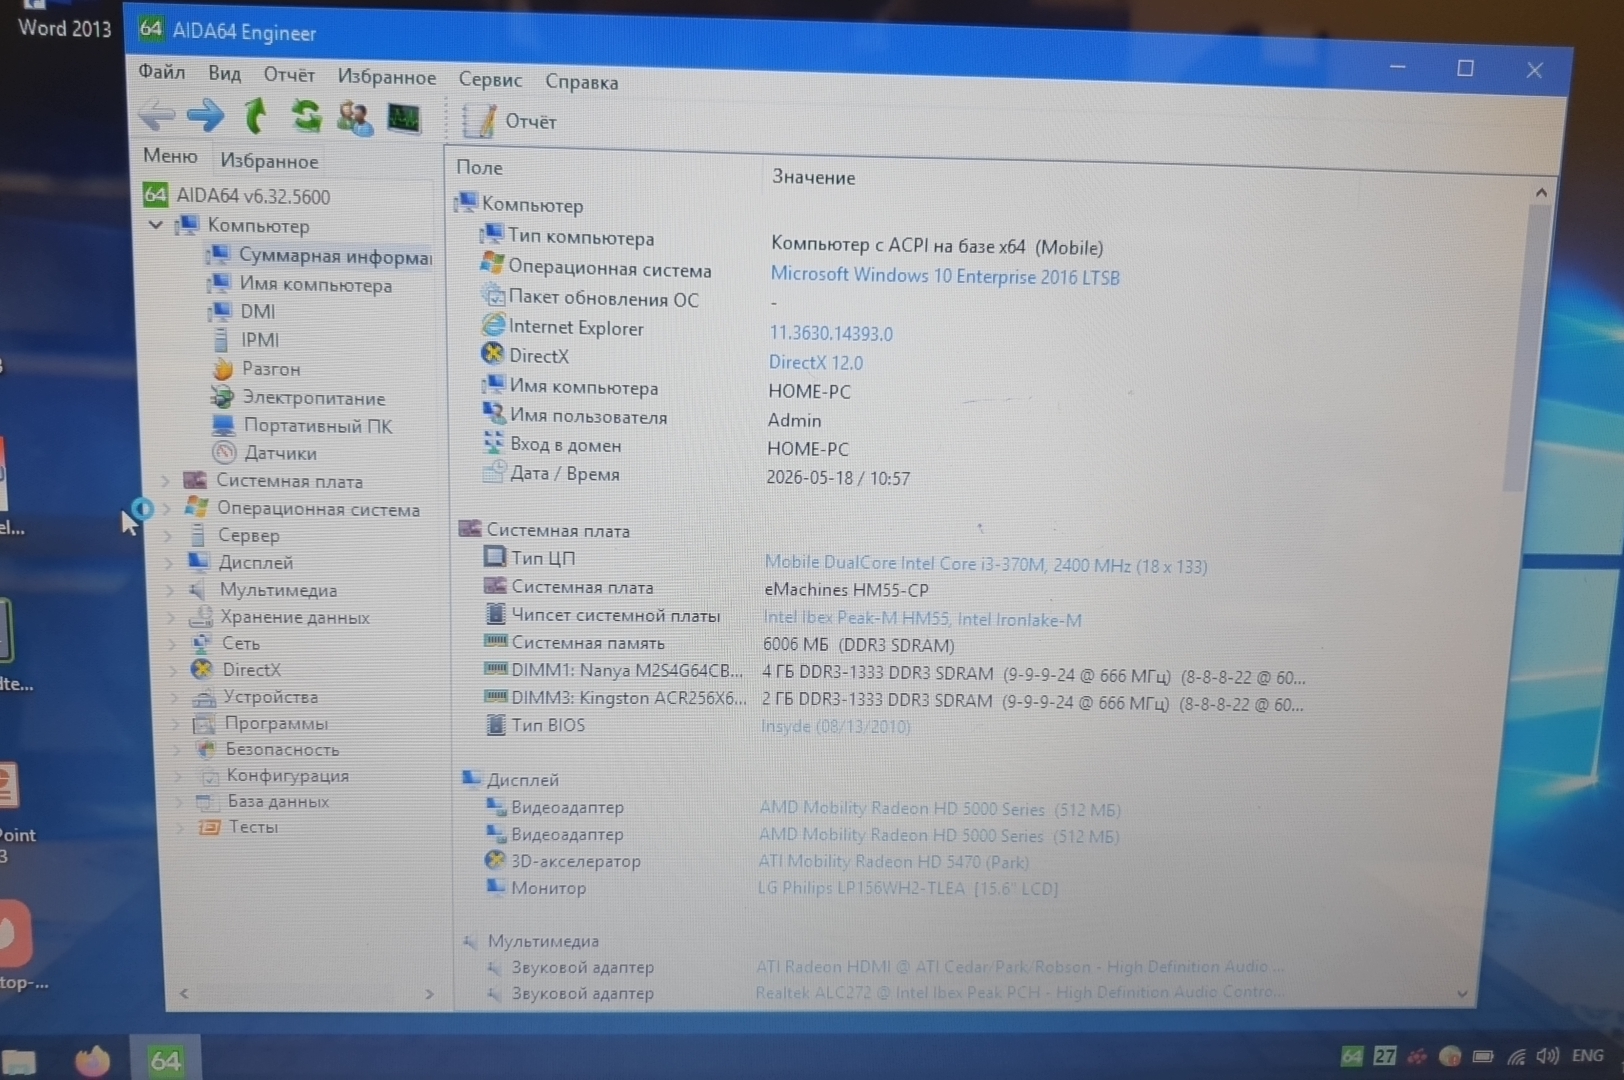Open the Избранное menu in the menu bar
The image size is (1624, 1080).
click(386, 77)
